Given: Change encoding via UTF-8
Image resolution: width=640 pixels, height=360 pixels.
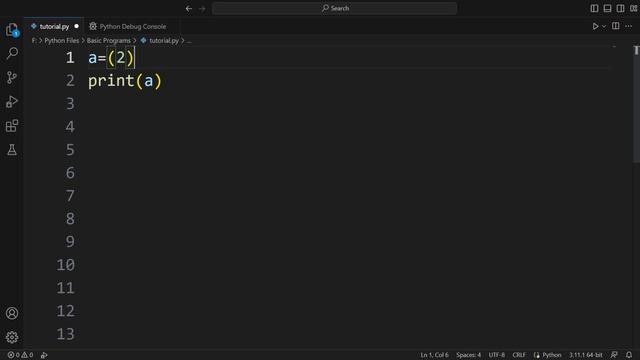Looking at the screenshot, I should pyautogui.click(x=497, y=355).
